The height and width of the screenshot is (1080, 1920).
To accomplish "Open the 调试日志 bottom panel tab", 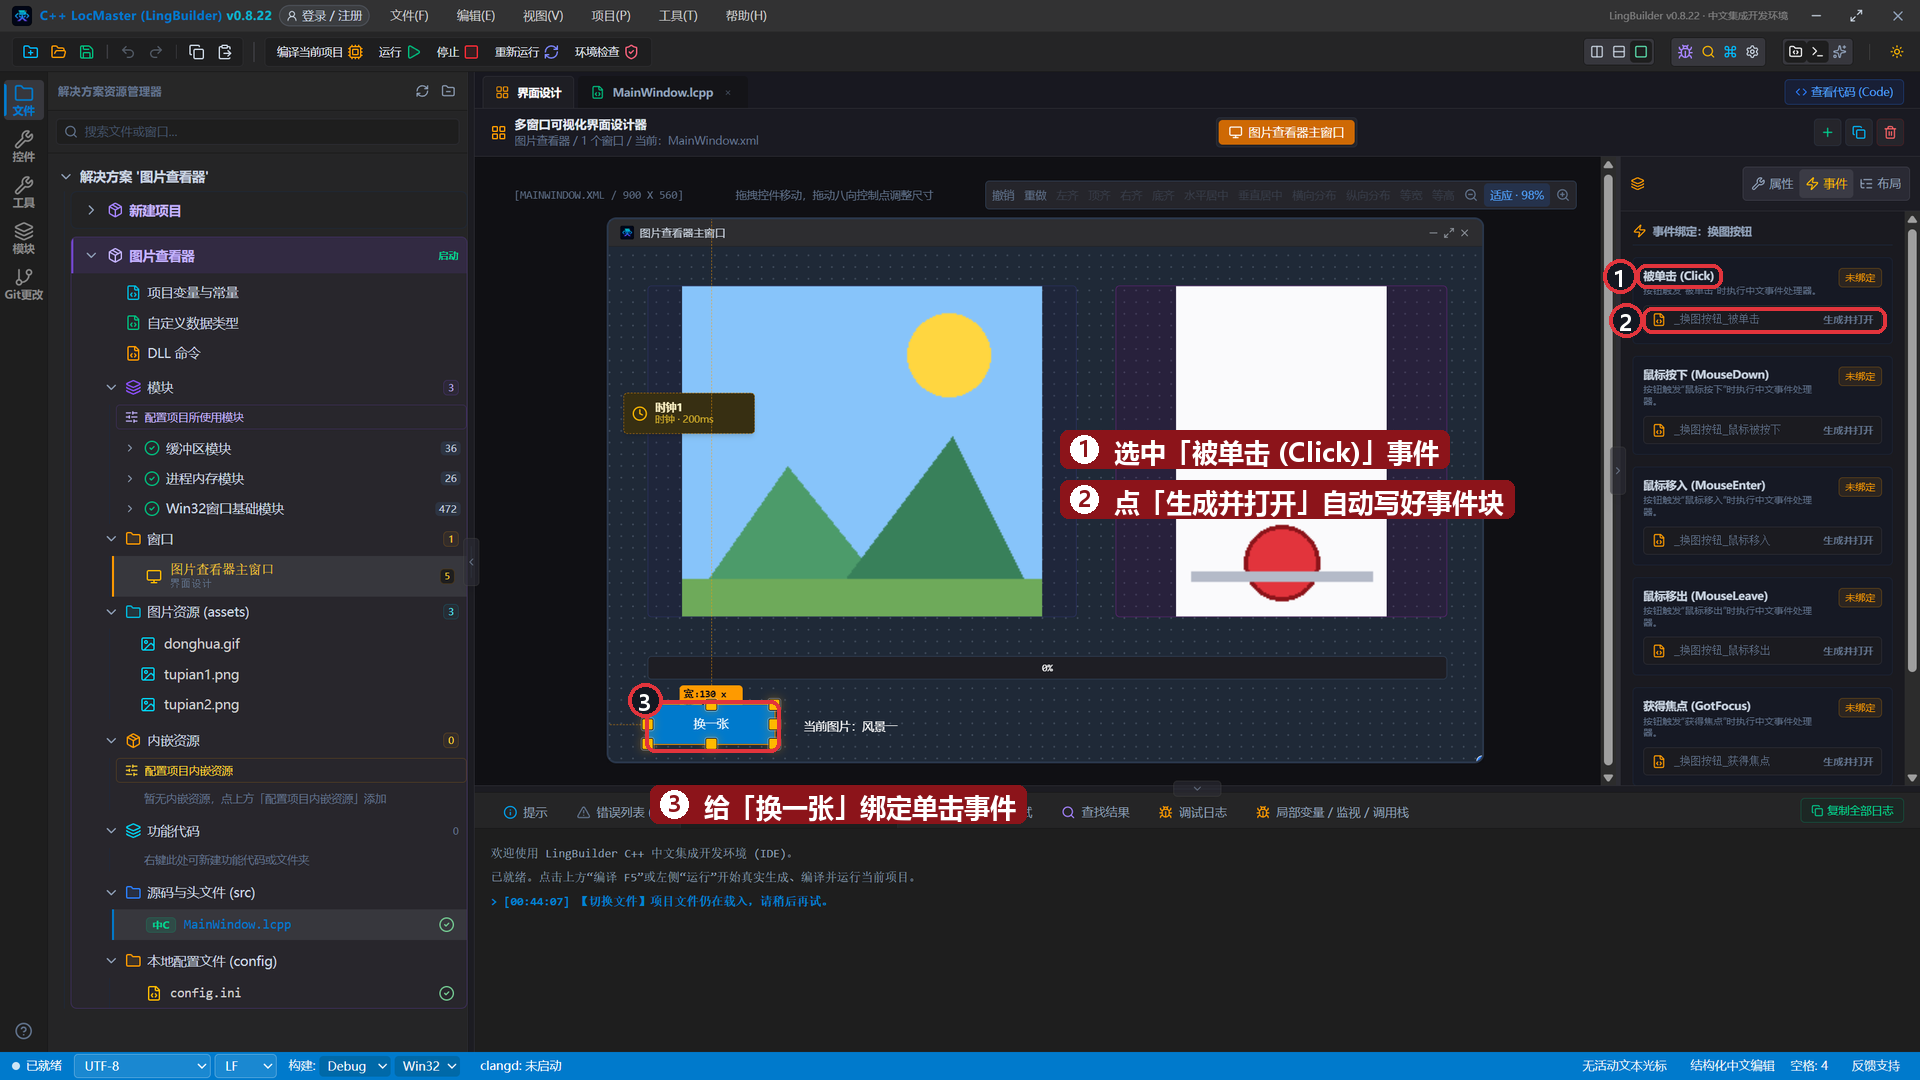I will 1192,812.
